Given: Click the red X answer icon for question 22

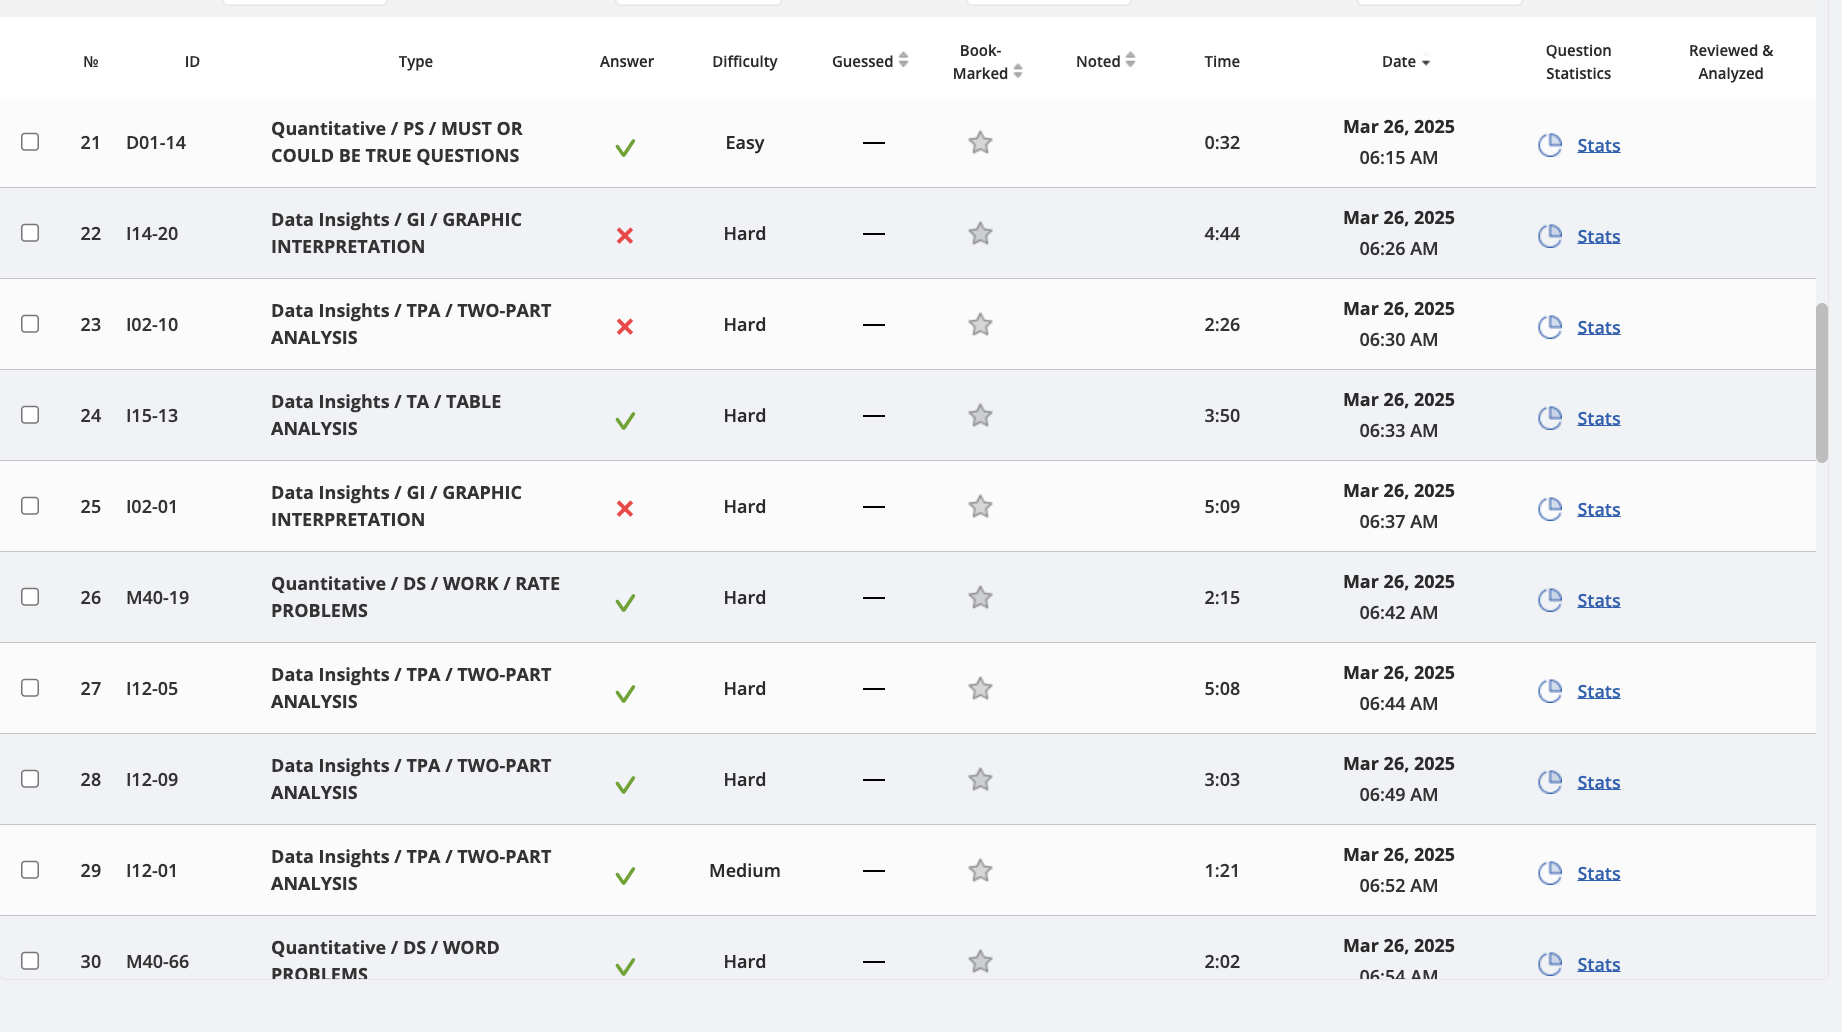Looking at the screenshot, I should (x=626, y=236).
